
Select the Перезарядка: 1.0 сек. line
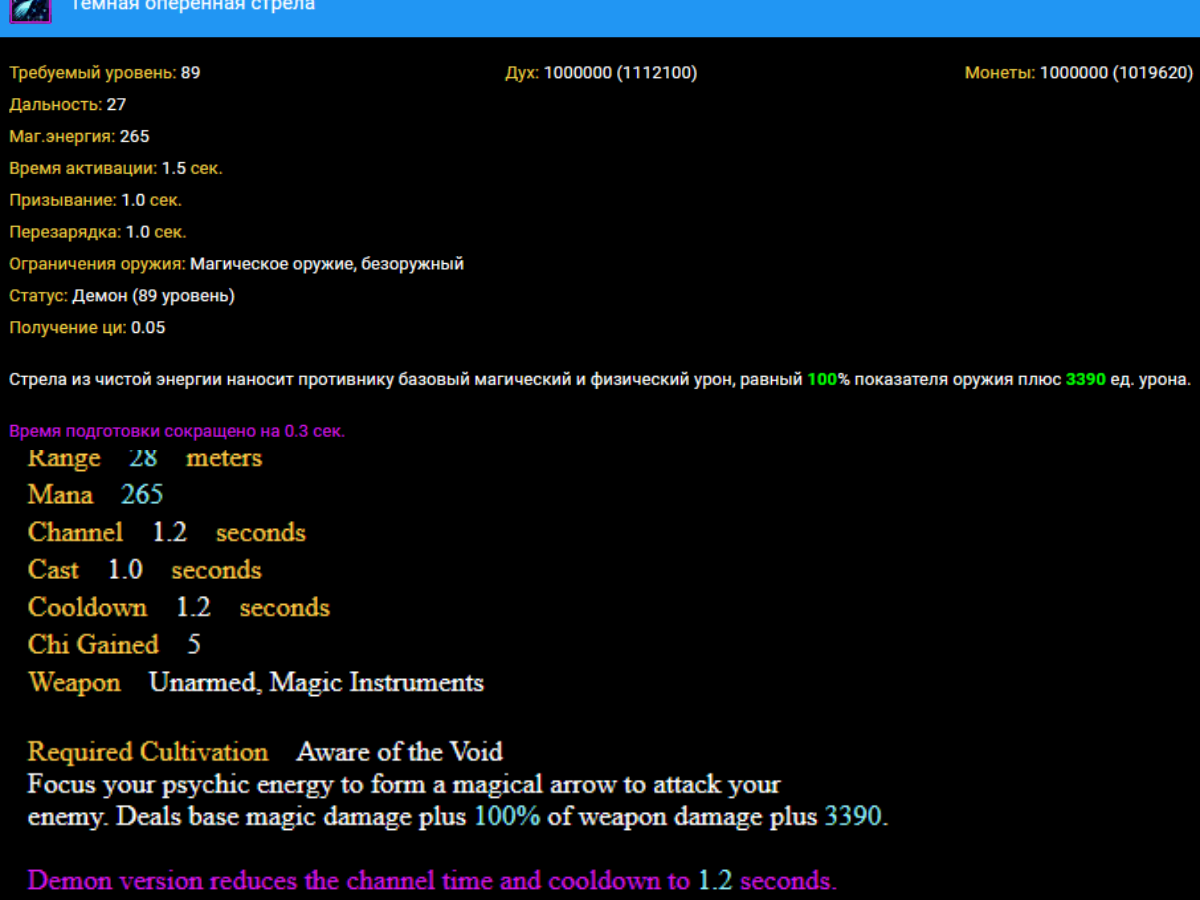click(x=98, y=233)
